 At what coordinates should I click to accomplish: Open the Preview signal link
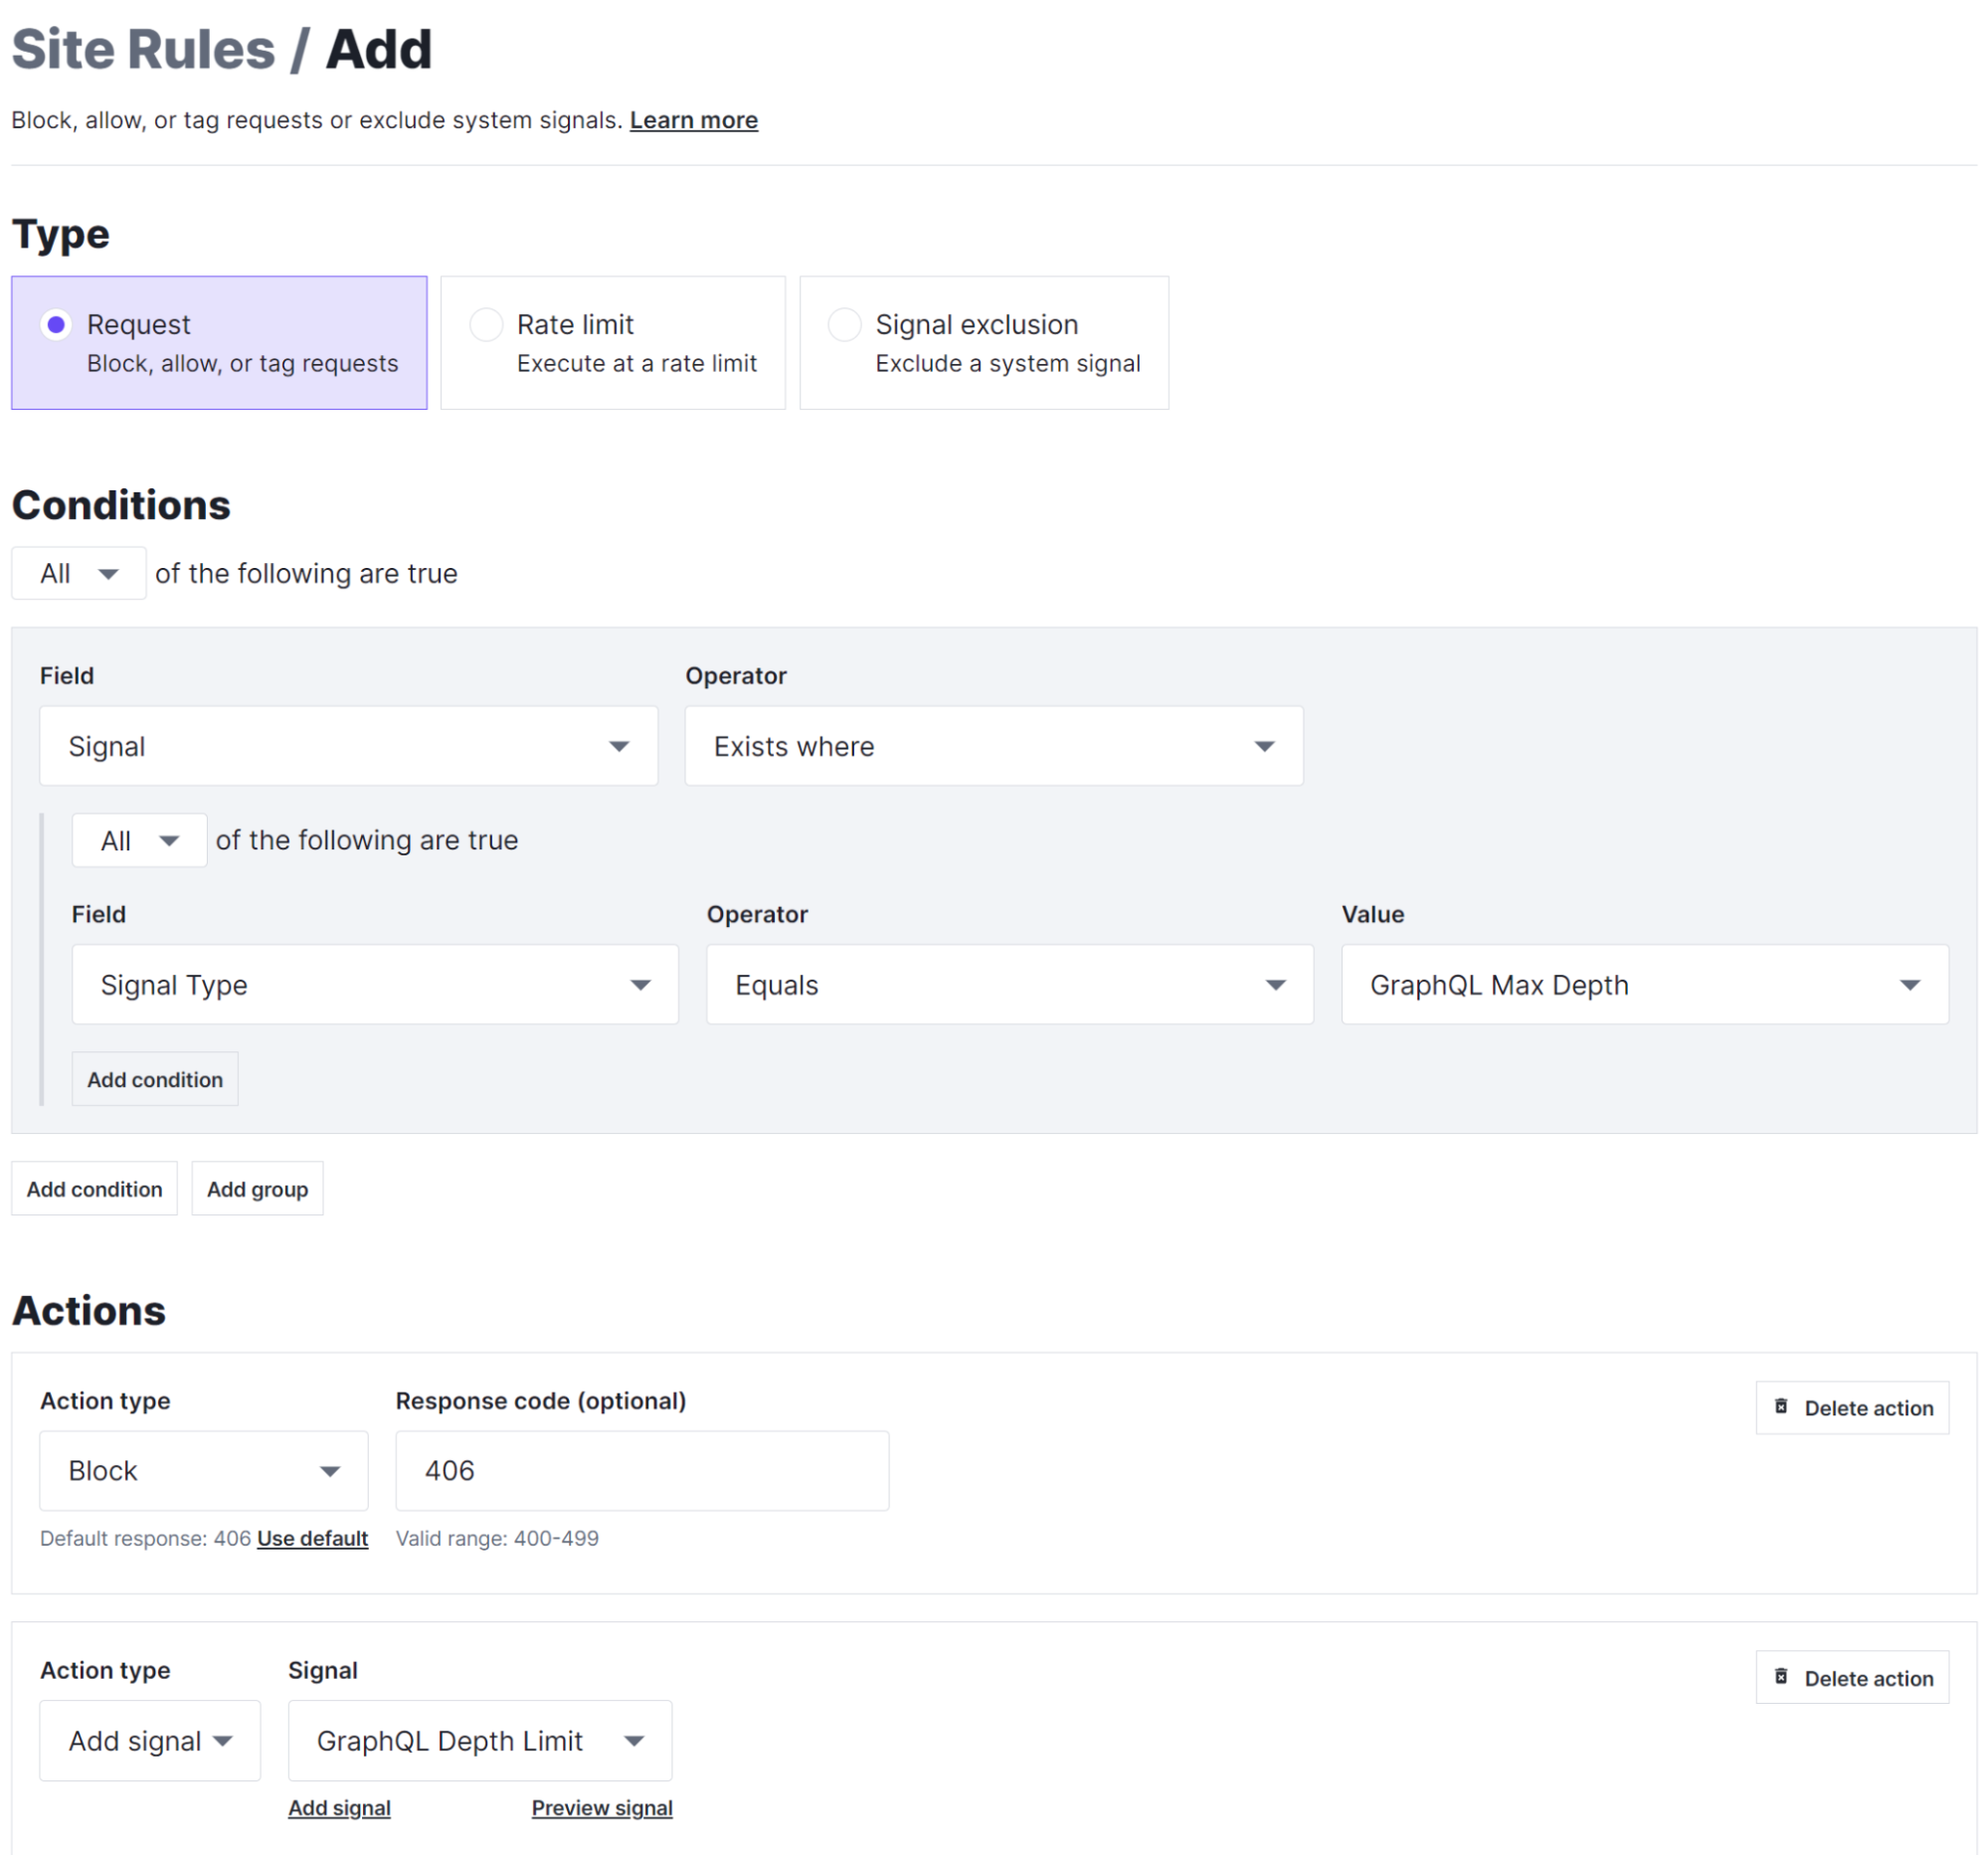(x=602, y=1808)
